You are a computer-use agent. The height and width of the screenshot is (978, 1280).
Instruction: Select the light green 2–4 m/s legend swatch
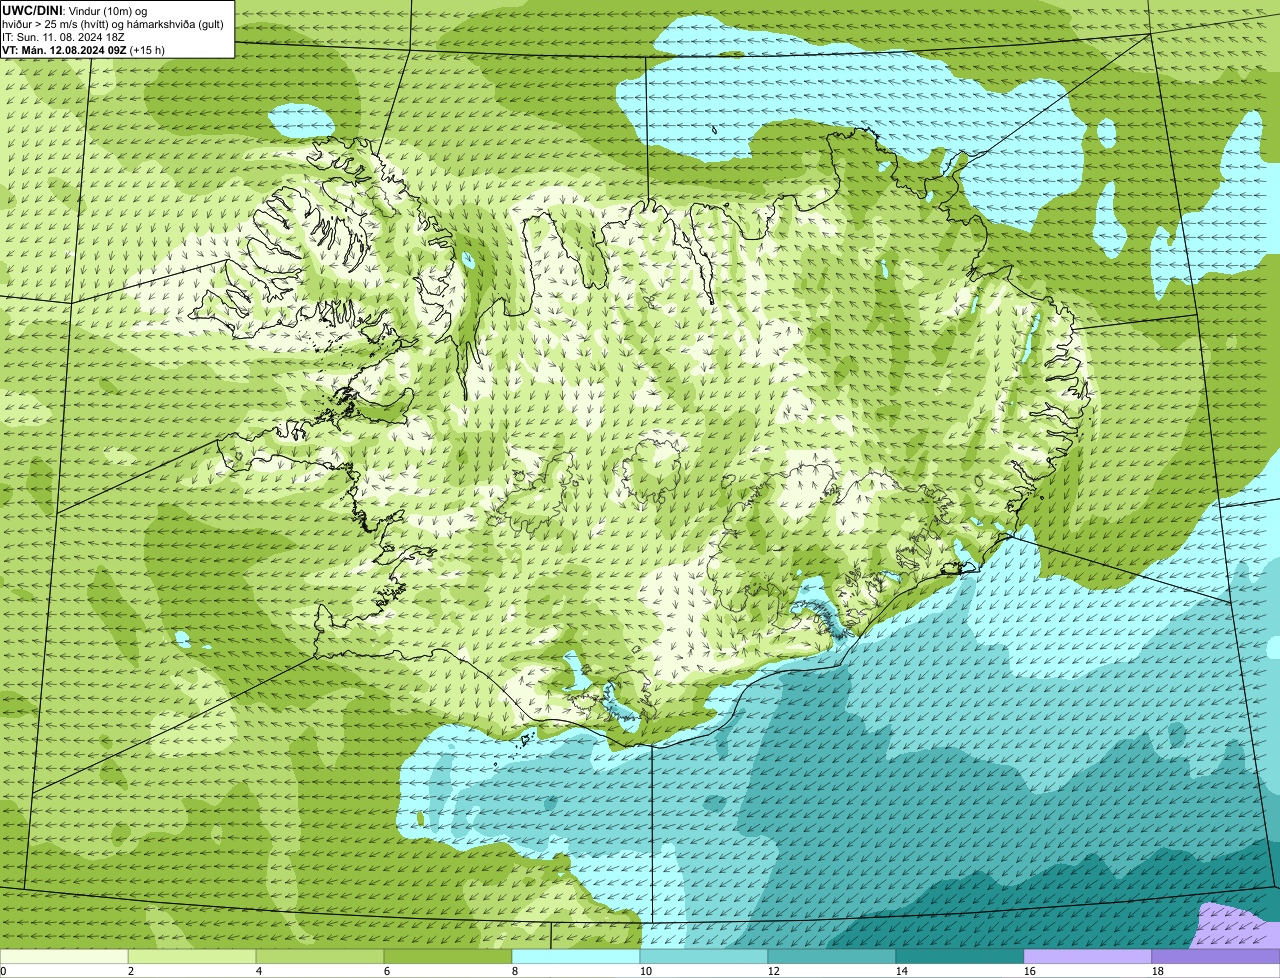(192, 956)
